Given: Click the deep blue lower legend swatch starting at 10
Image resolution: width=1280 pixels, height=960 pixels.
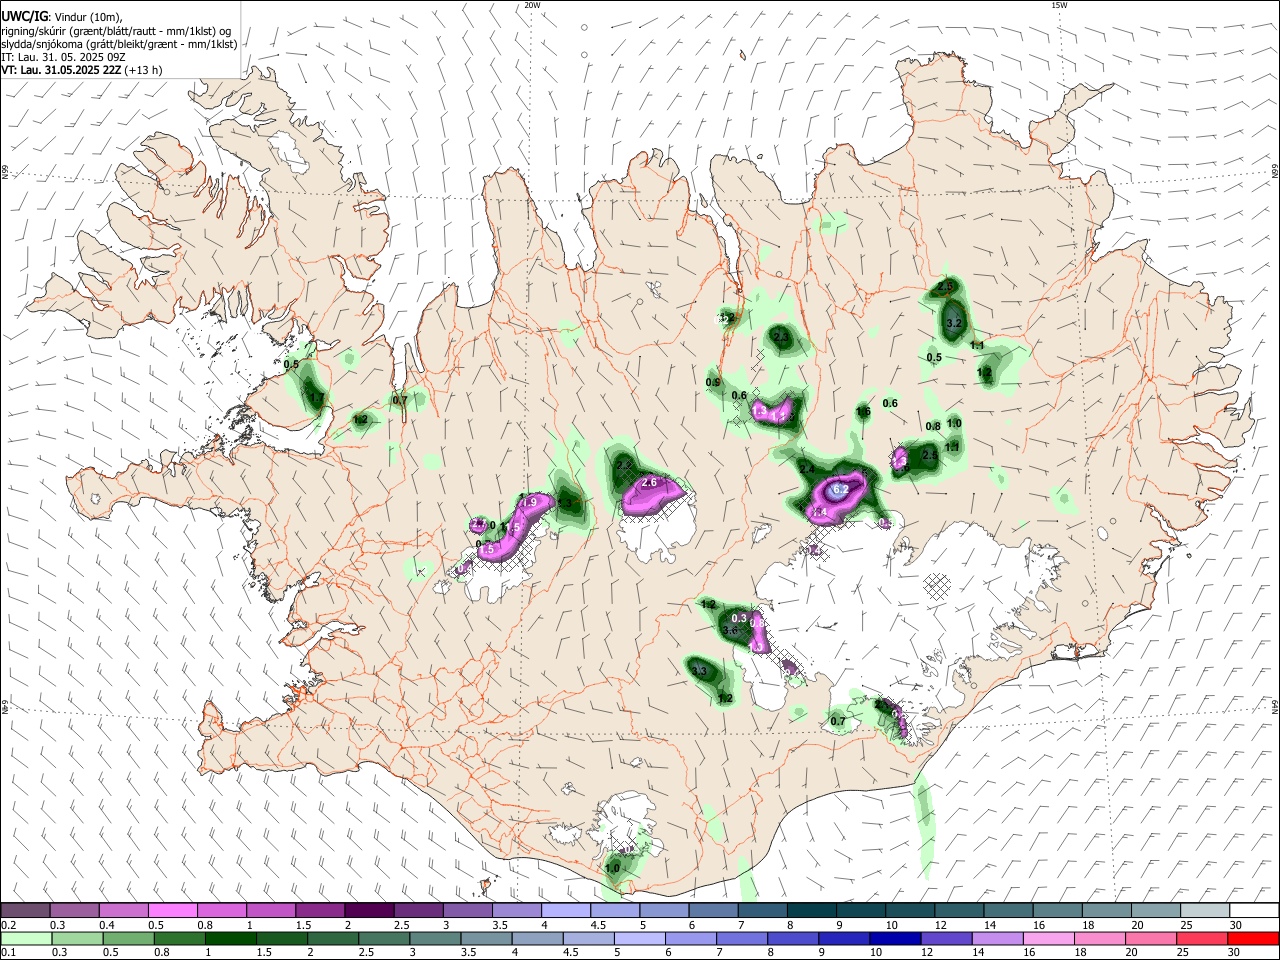Looking at the screenshot, I should (894, 938).
